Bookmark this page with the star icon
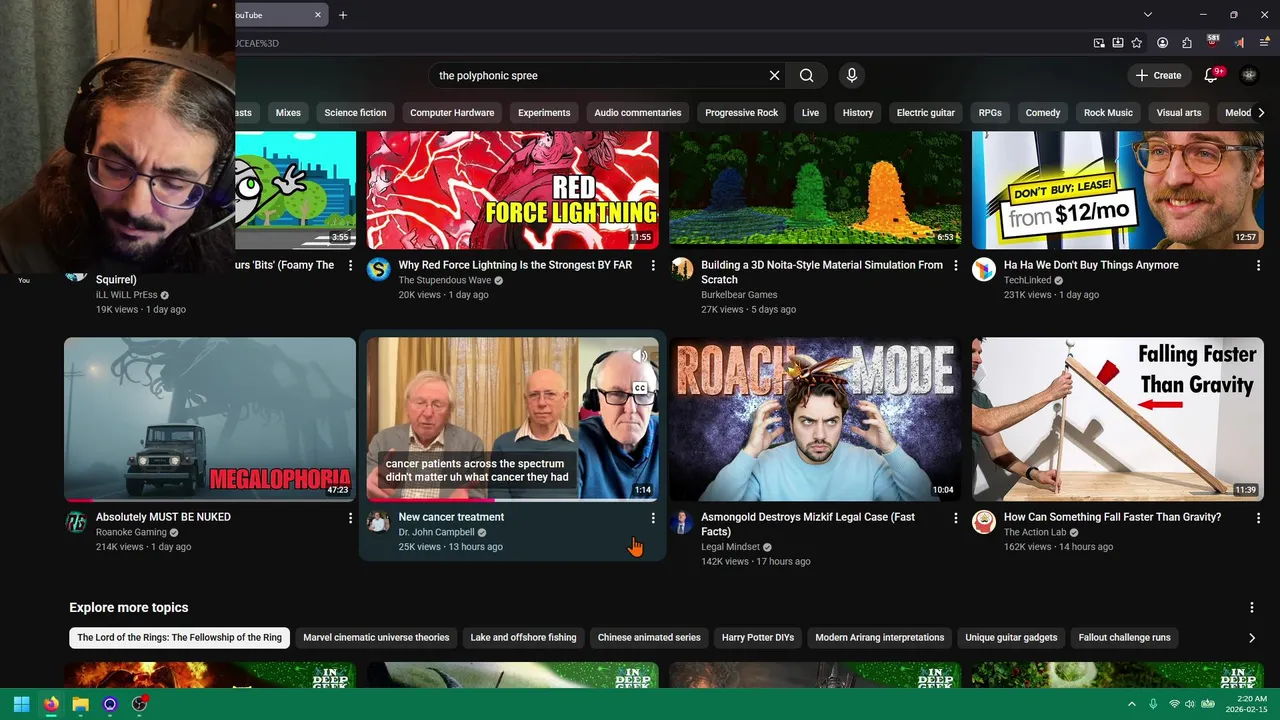 1137,43
